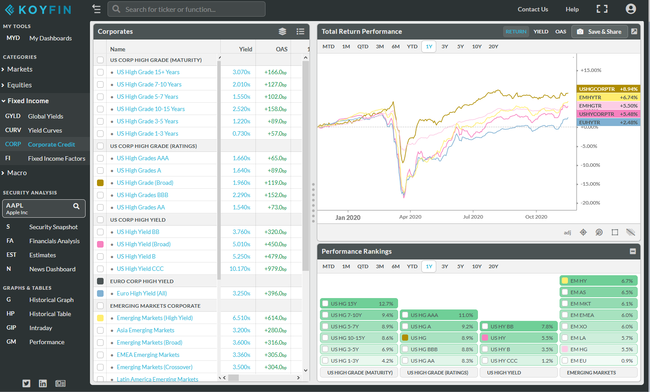Viewport: 650px width, 392px height.
Task: Click the AAPL security search magnifier
Action: [76, 206]
